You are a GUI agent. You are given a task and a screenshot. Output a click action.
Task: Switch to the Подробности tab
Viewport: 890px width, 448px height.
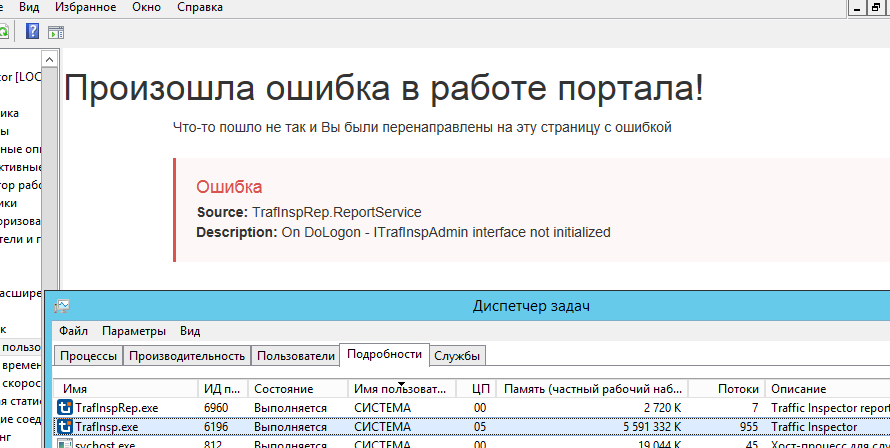[x=384, y=354]
